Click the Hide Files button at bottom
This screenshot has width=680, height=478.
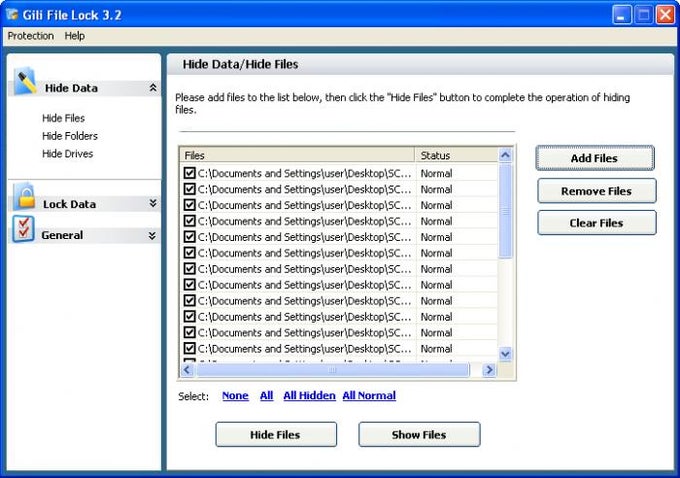276,435
